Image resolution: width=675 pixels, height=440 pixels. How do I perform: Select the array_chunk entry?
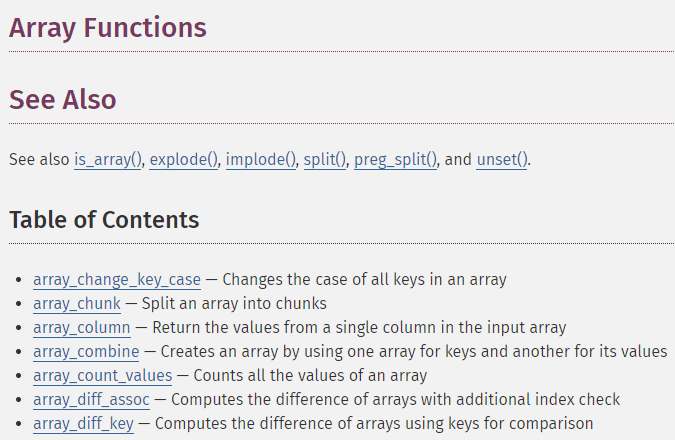click(x=77, y=304)
